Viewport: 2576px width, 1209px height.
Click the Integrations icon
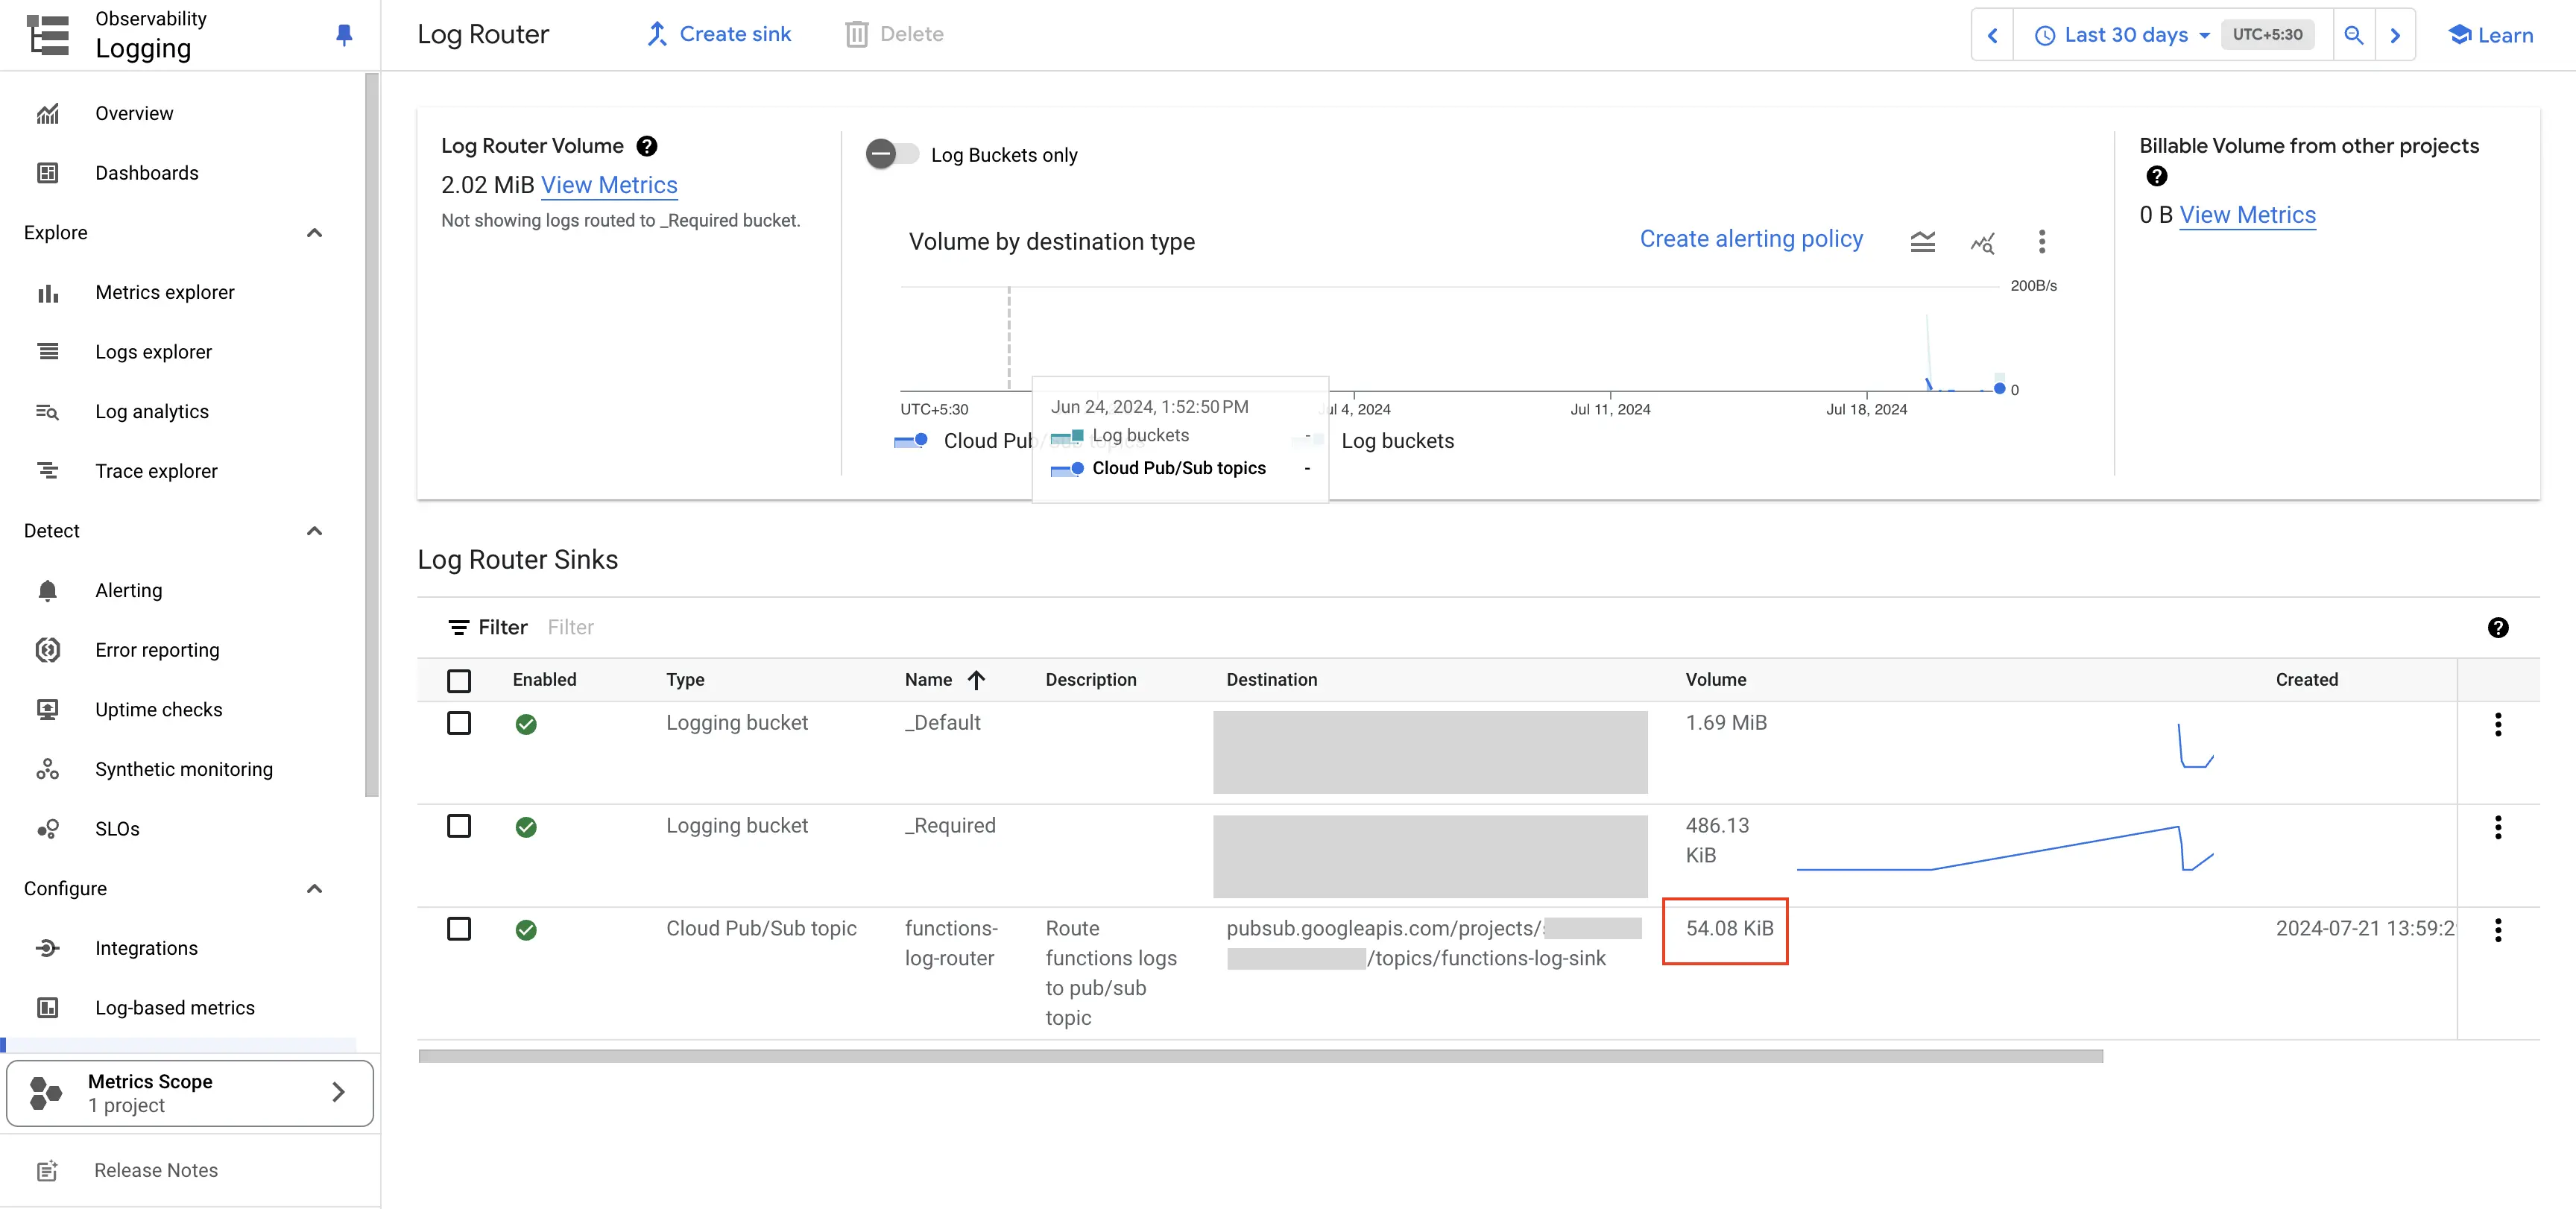point(47,948)
